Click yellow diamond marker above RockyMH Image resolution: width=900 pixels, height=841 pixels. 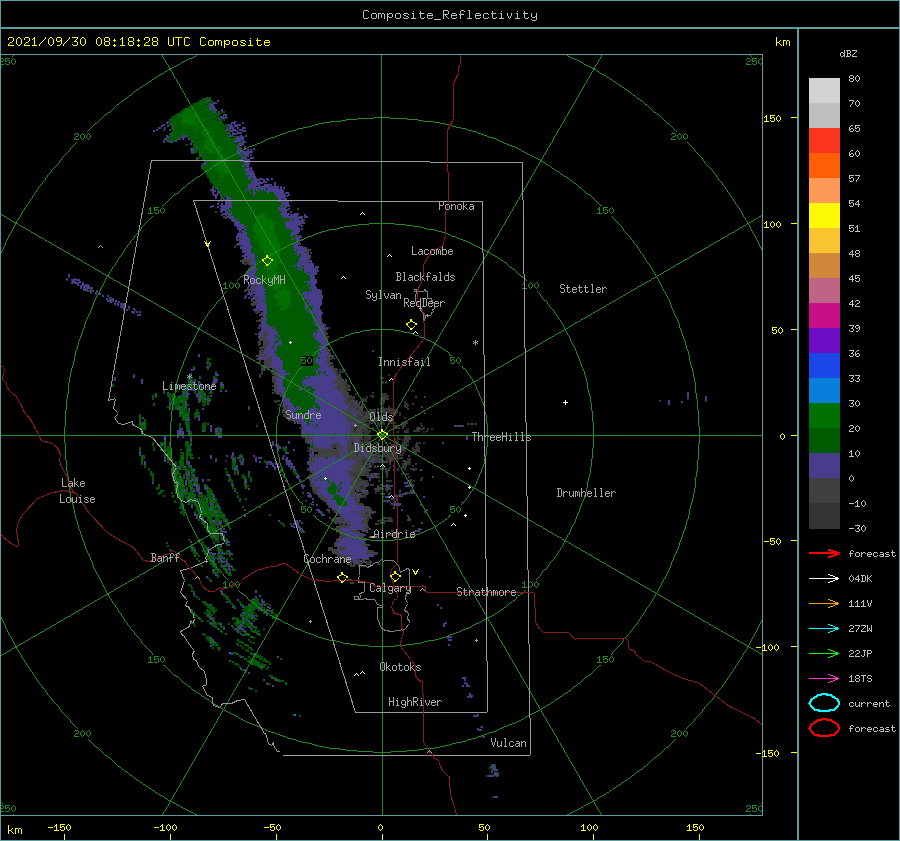click(x=267, y=261)
